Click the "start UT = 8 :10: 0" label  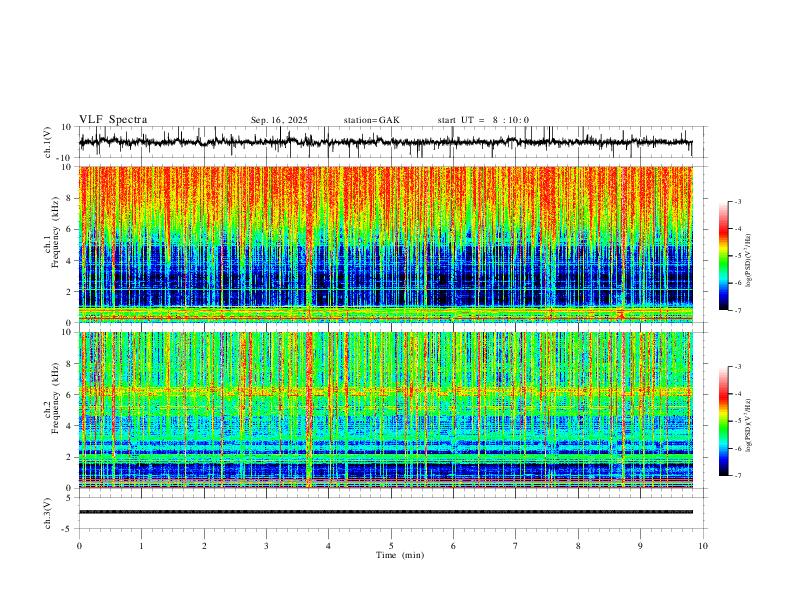(x=483, y=120)
